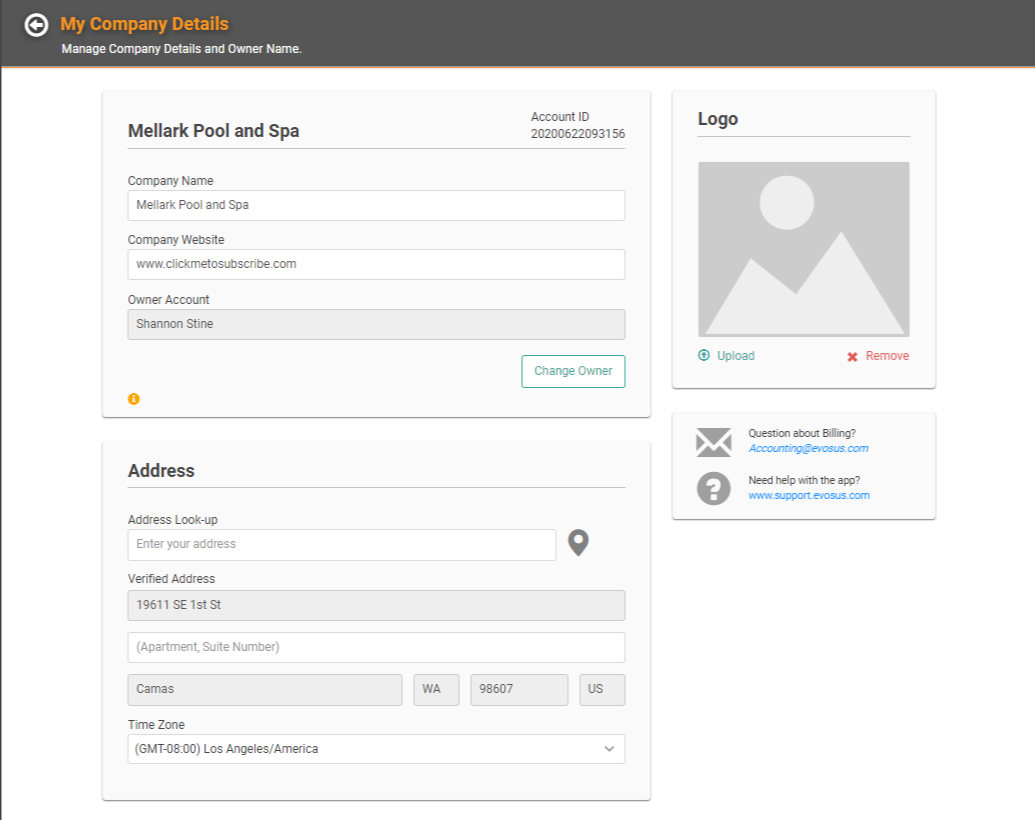The width and height of the screenshot is (1035, 820).
Task: Click the Upload logo link
Action: (x=735, y=356)
